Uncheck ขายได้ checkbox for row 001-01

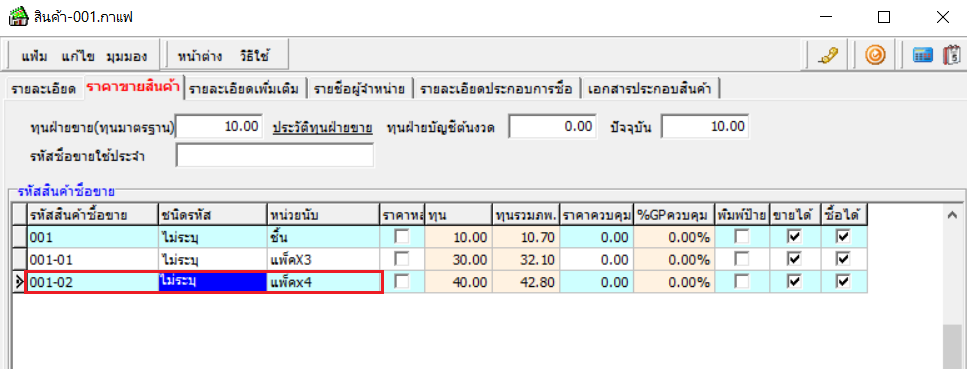[795, 259]
